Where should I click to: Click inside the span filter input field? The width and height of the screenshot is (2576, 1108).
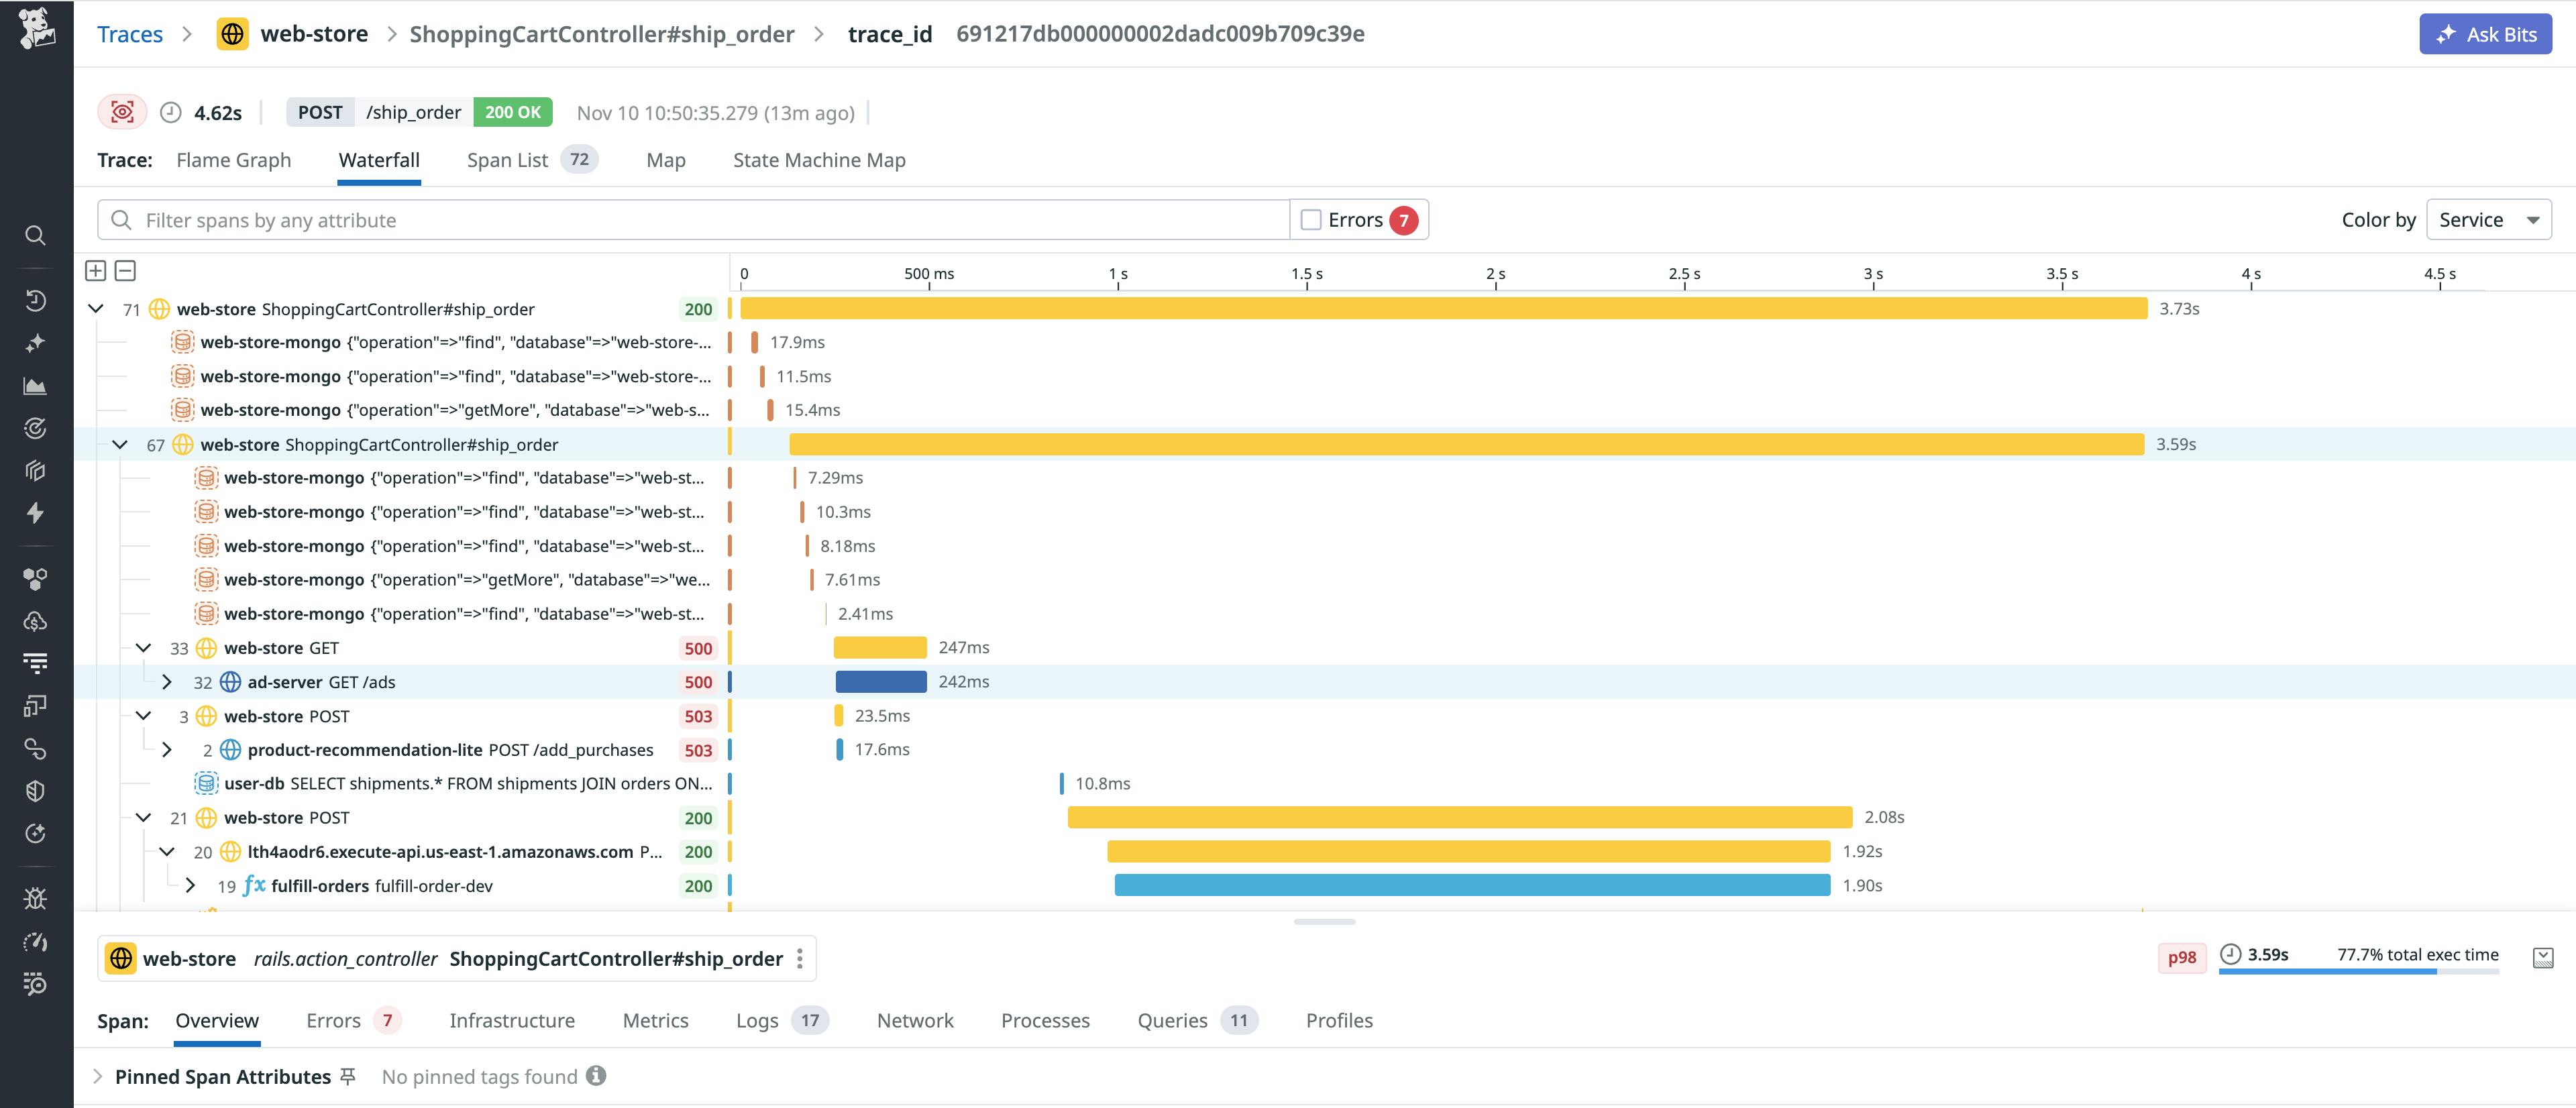(x=600, y=219)
